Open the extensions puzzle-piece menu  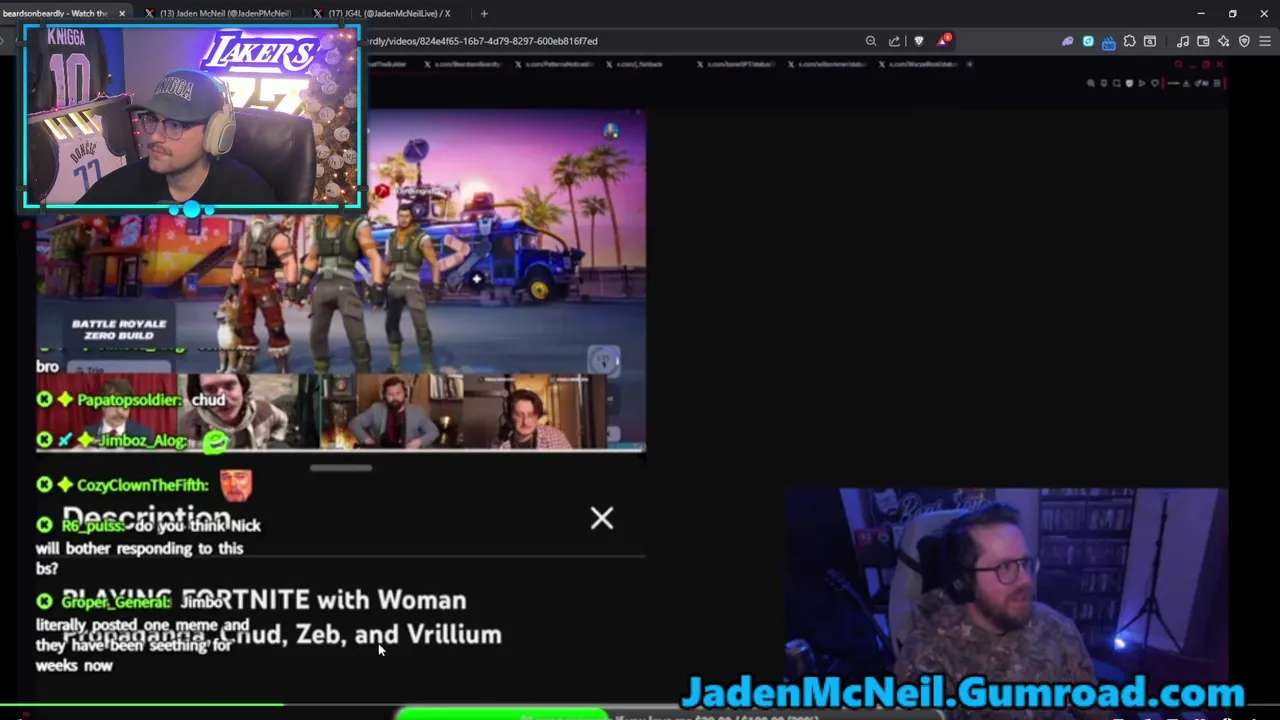click(1130, 41)
